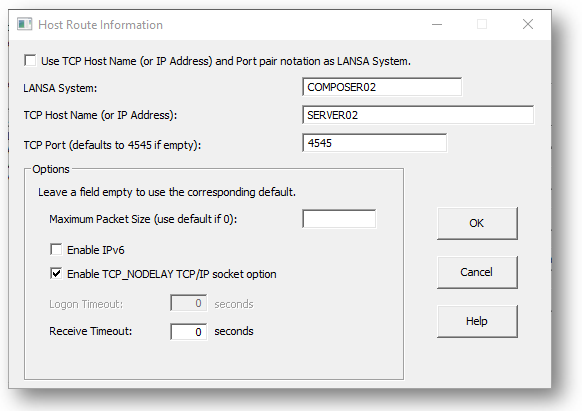Minimize the Host Route Information dialog
Image resolution: width=582 pixels, height=411 pixels.
pyautogui.click(x=437, y=25)
